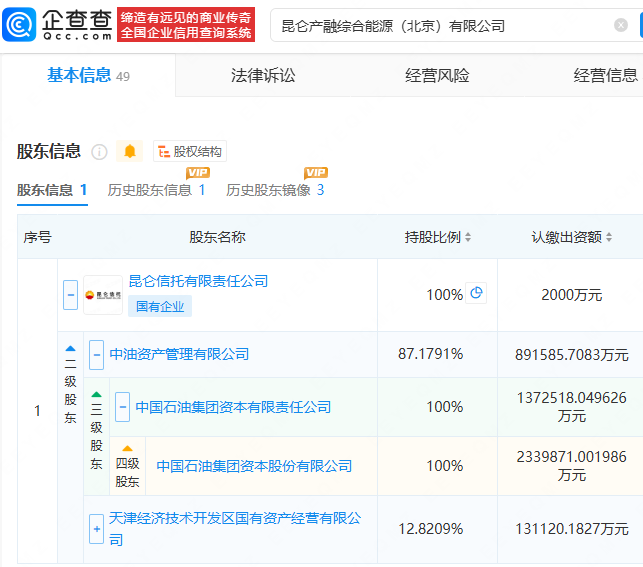Collapse the 昆仑信托有限责任公司 shareholder row
This screenshot has width=643, height=567.
[x=70, y=295]
